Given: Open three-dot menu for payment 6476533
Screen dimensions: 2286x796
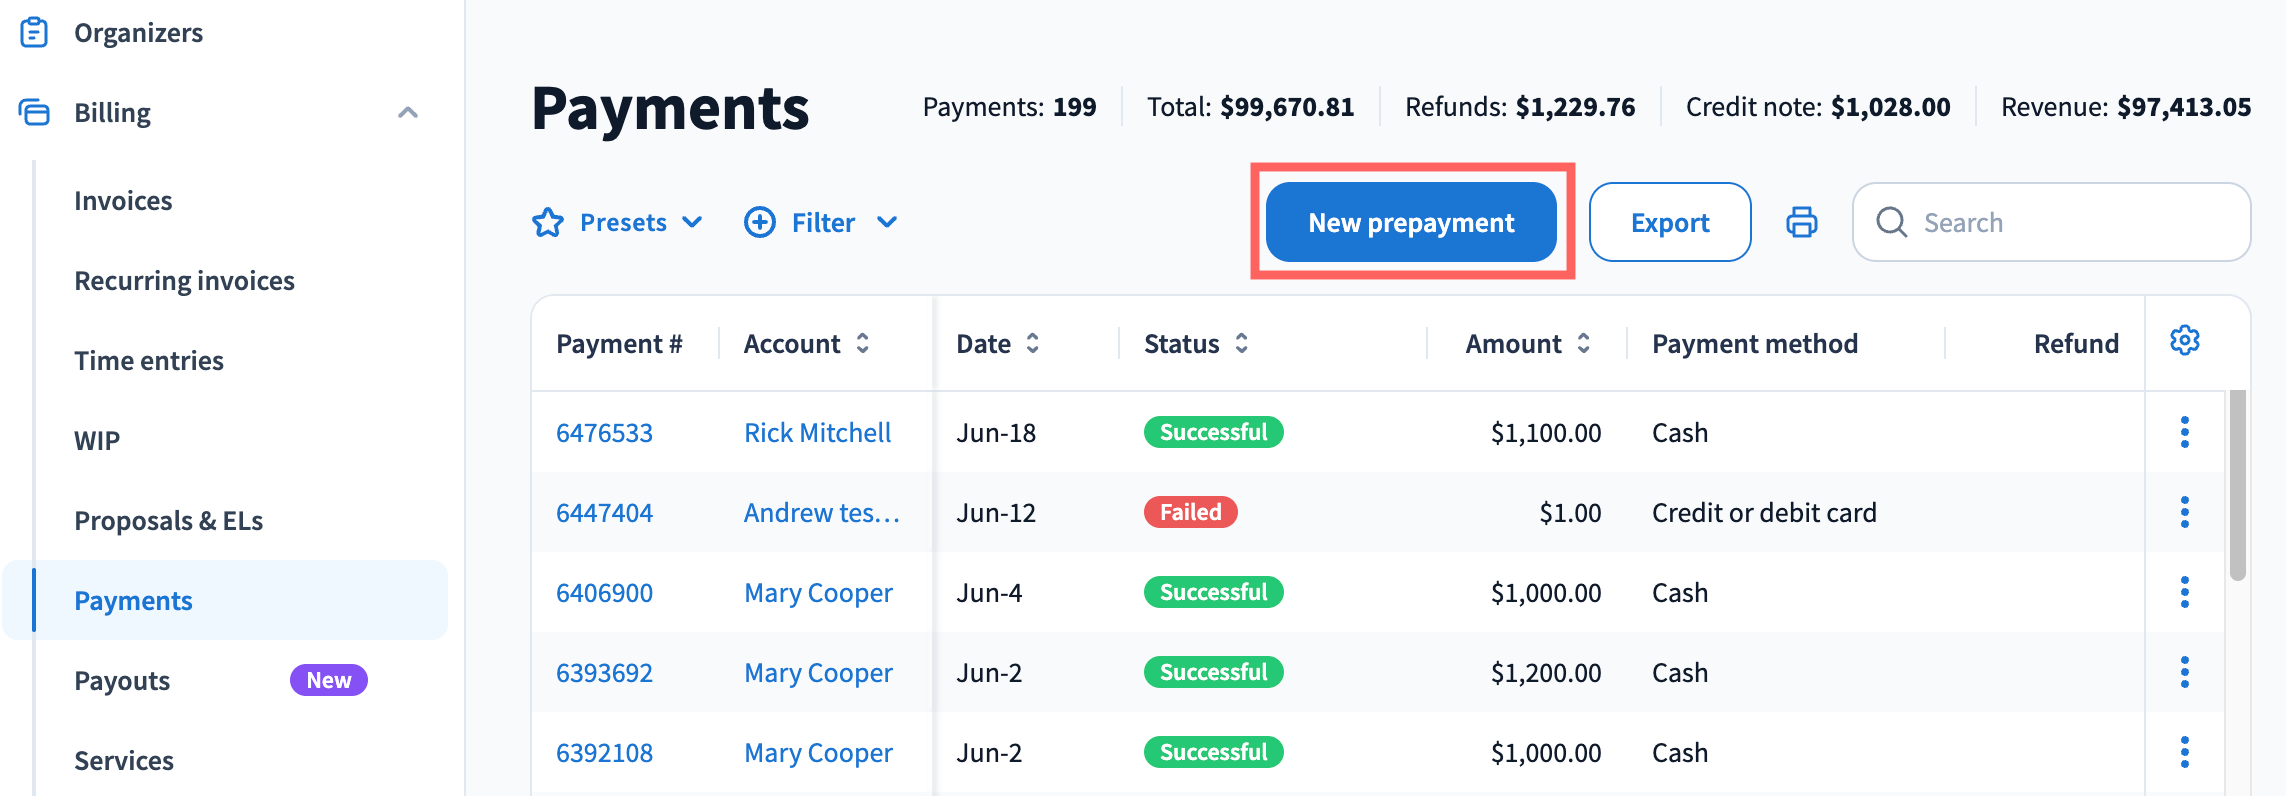Looking at the screenshot, I should (2184, 432).
